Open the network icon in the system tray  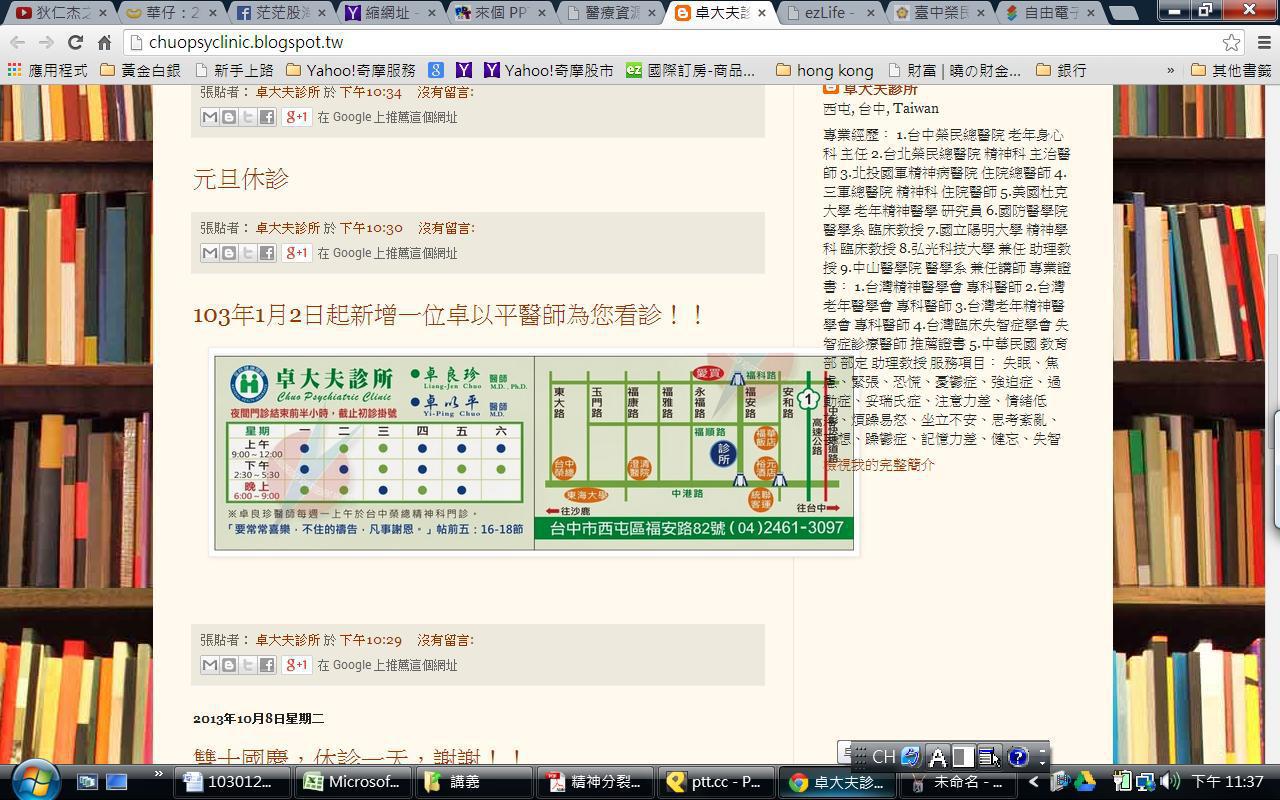point(1145,781)
